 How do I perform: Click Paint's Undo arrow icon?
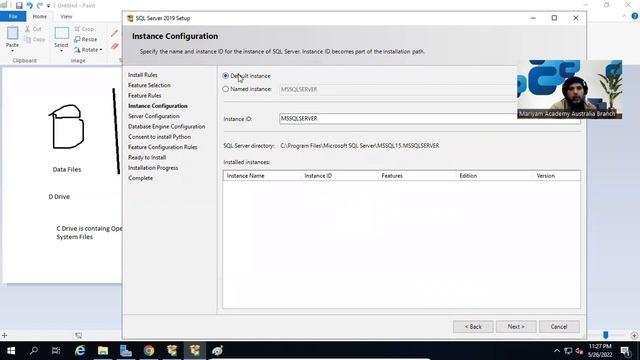(29, 5)
